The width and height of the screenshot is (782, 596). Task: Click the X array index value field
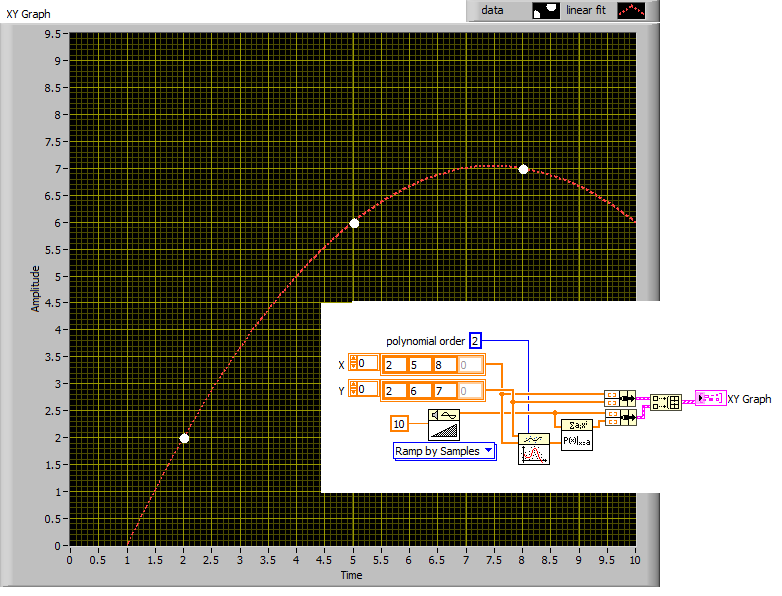tap(368, 363)
